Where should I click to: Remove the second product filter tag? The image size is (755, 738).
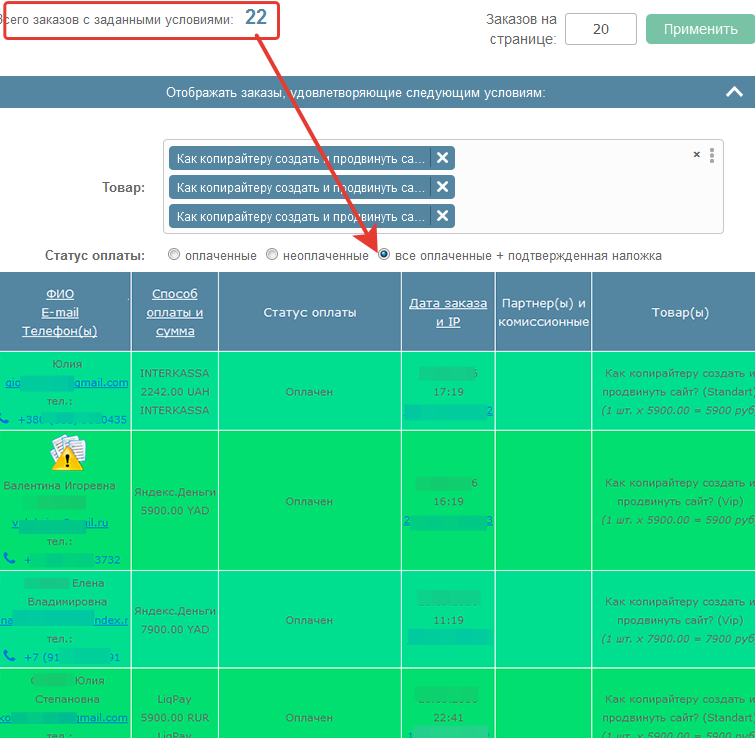coord(443,187)
